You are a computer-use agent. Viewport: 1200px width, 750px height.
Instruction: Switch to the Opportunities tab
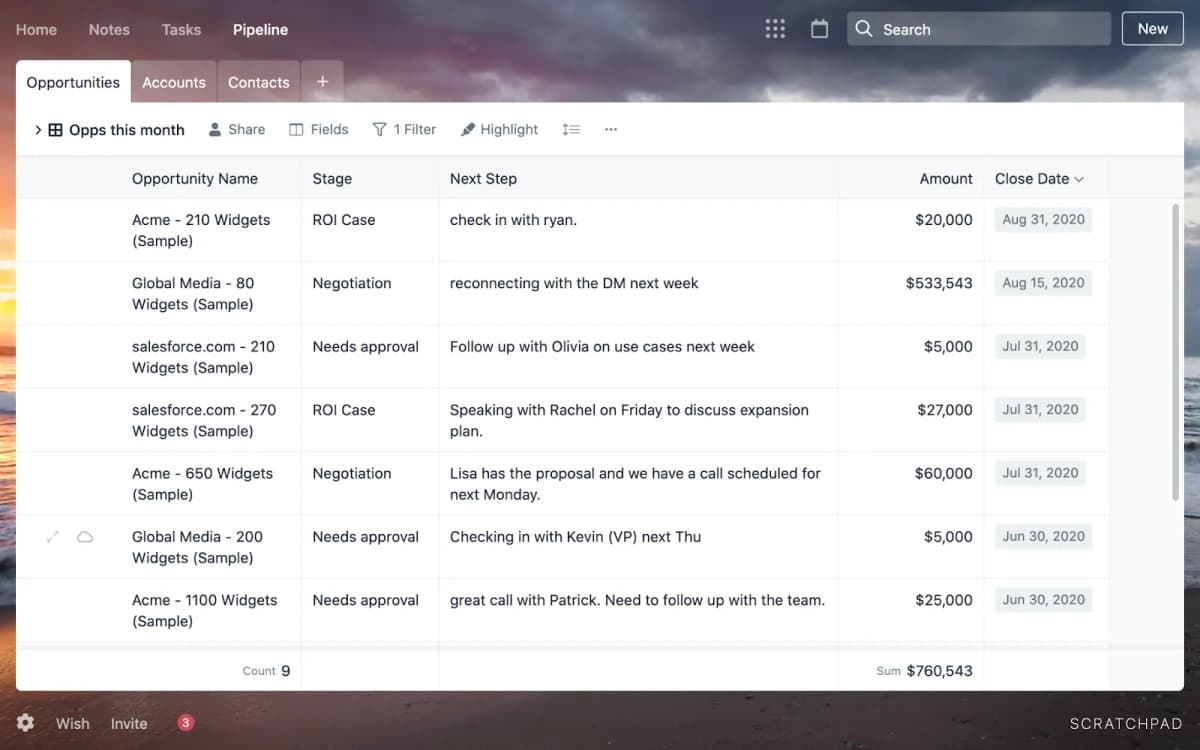(73, 82)
